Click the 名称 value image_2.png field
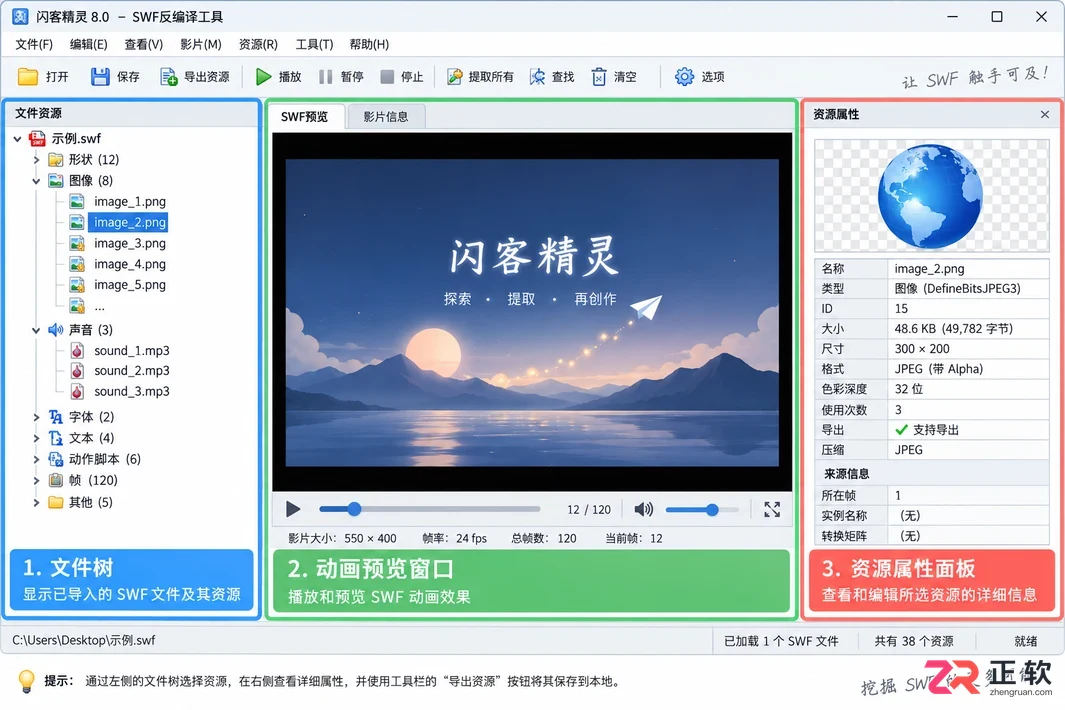The width and height of the screenshot is (1065, 710). click(x=969, y=268)
